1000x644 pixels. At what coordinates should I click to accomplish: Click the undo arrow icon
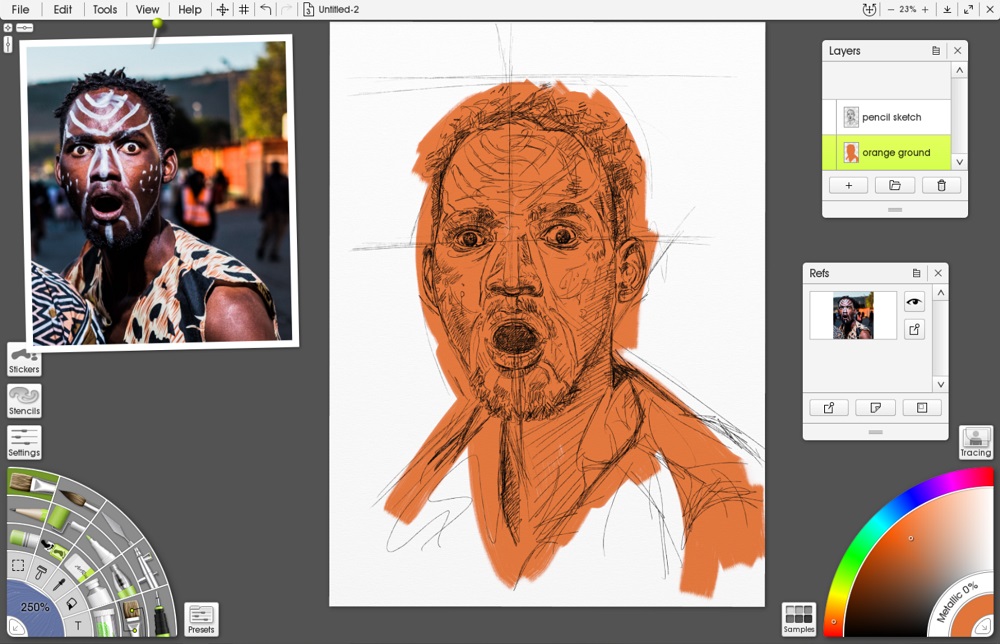(266, 10)
